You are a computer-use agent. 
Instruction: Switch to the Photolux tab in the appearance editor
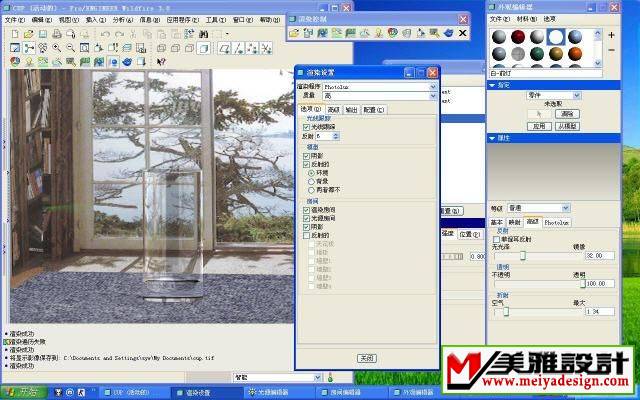point(557,222)
